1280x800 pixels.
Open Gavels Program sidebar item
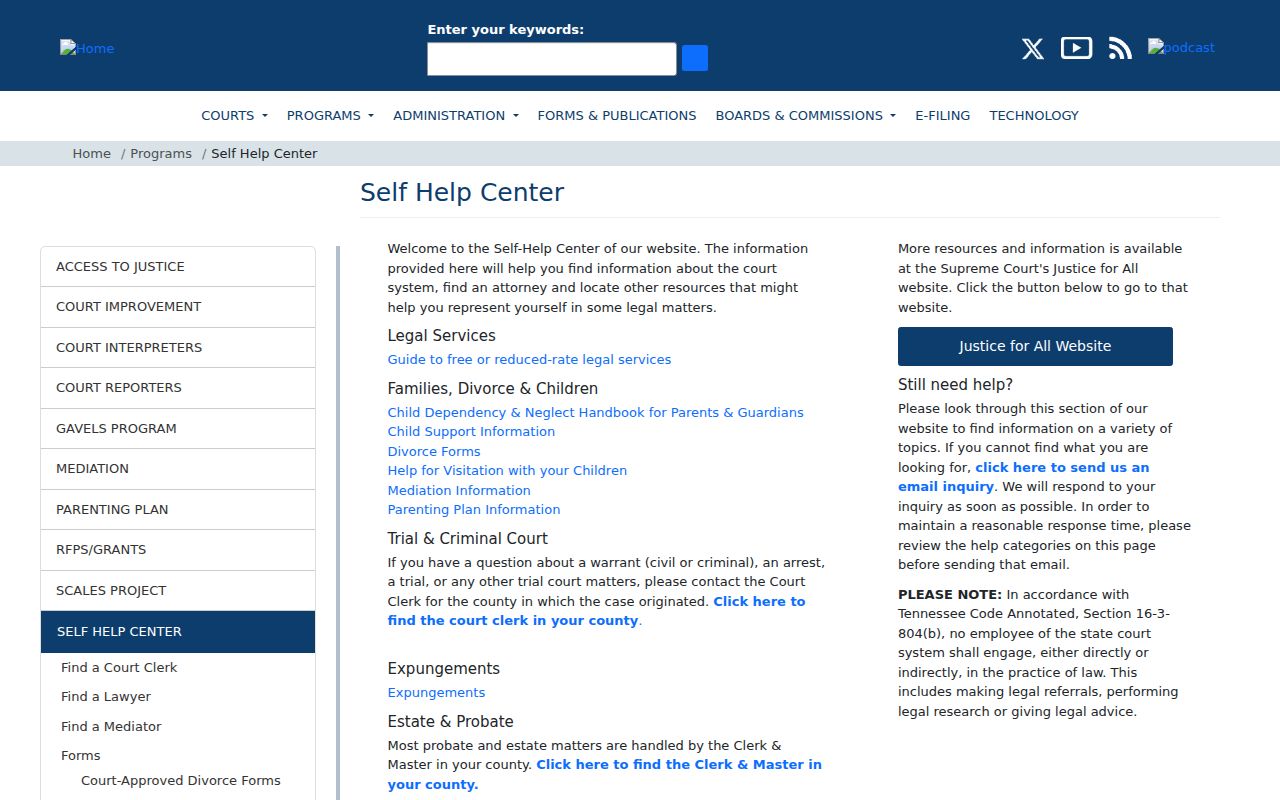click(x=178, y=429)
